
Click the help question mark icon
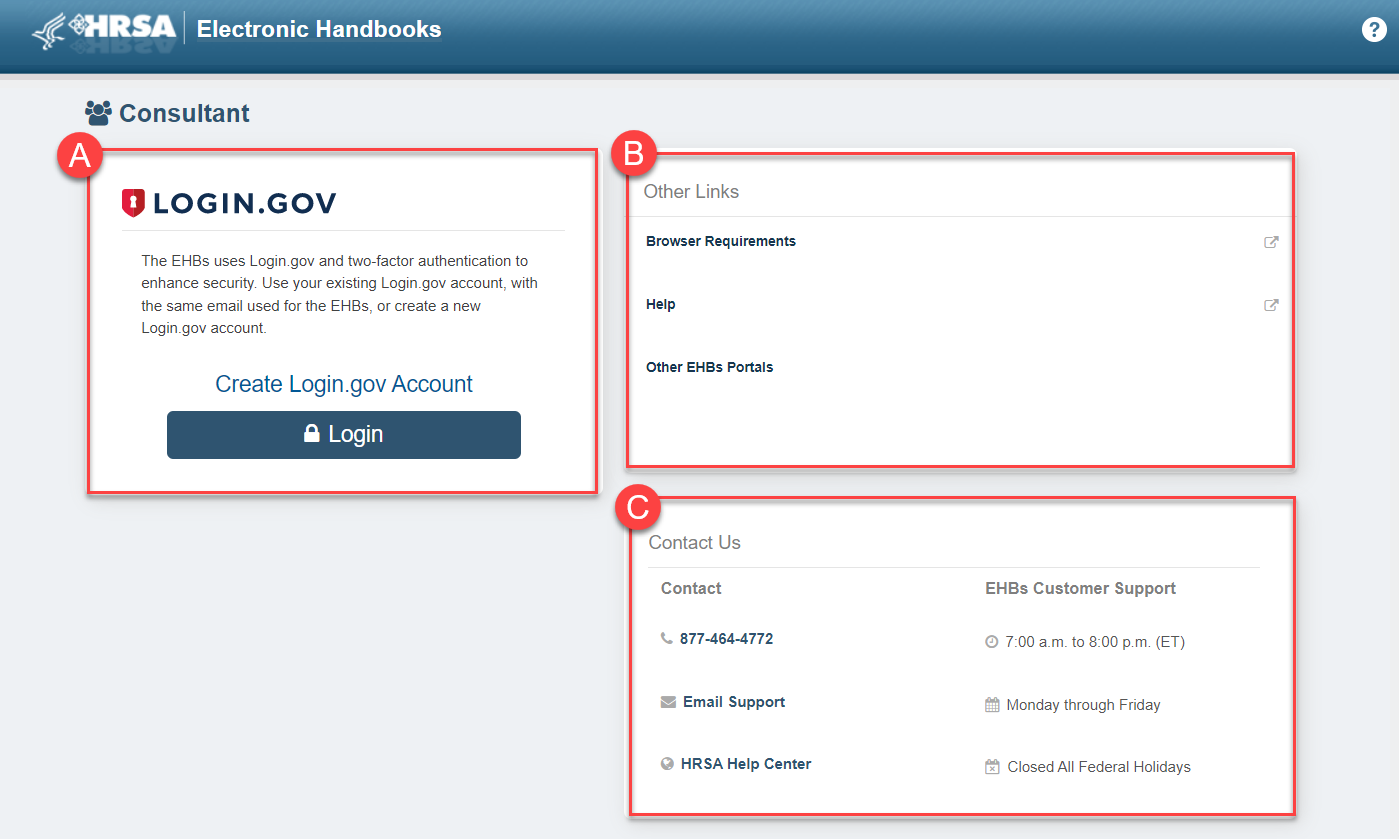click(1374, 30)
